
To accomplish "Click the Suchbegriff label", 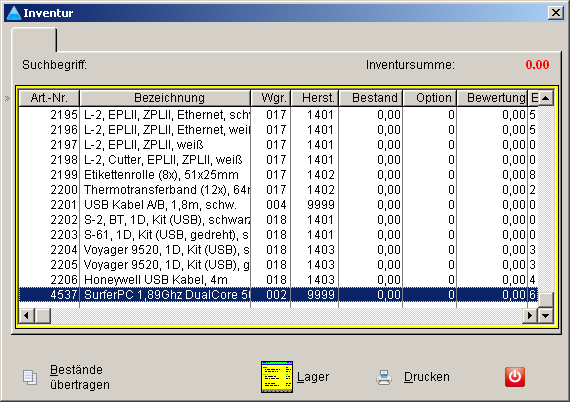I will (55, 65).
